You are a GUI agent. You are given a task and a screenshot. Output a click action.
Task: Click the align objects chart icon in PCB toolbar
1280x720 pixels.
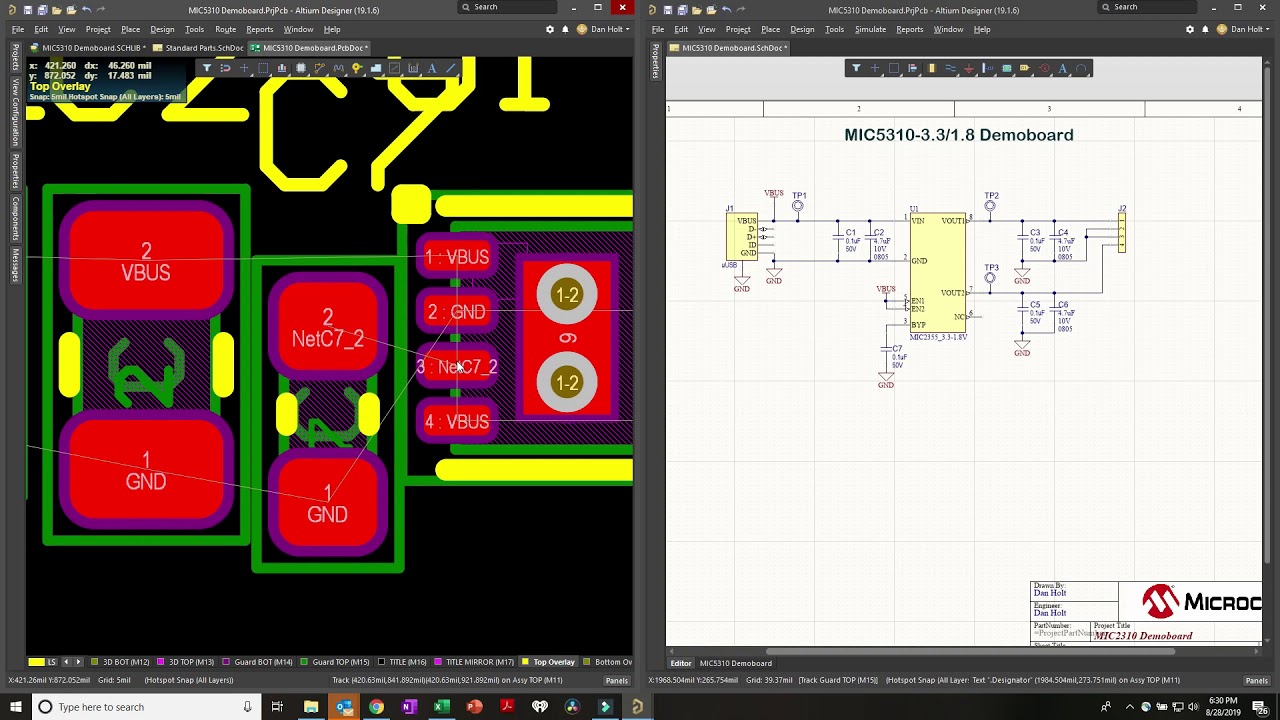click(282, 68)
